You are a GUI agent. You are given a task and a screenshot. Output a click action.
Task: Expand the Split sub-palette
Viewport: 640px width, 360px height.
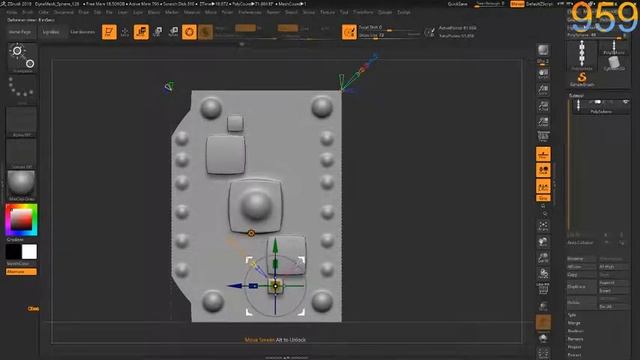[572, 315]
